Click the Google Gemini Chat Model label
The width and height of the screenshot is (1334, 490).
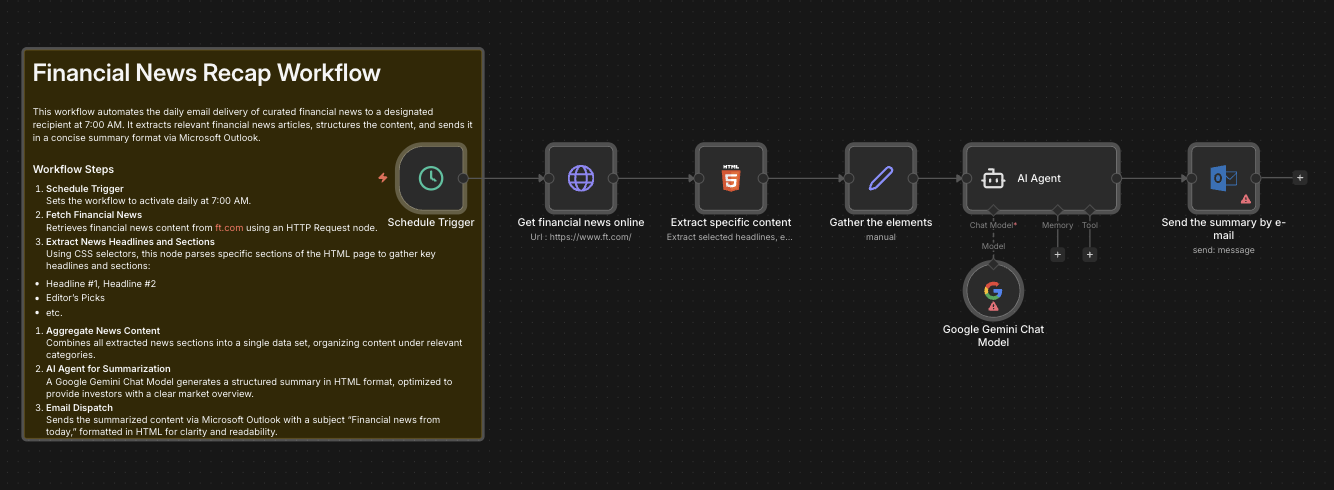coord(993,335)
